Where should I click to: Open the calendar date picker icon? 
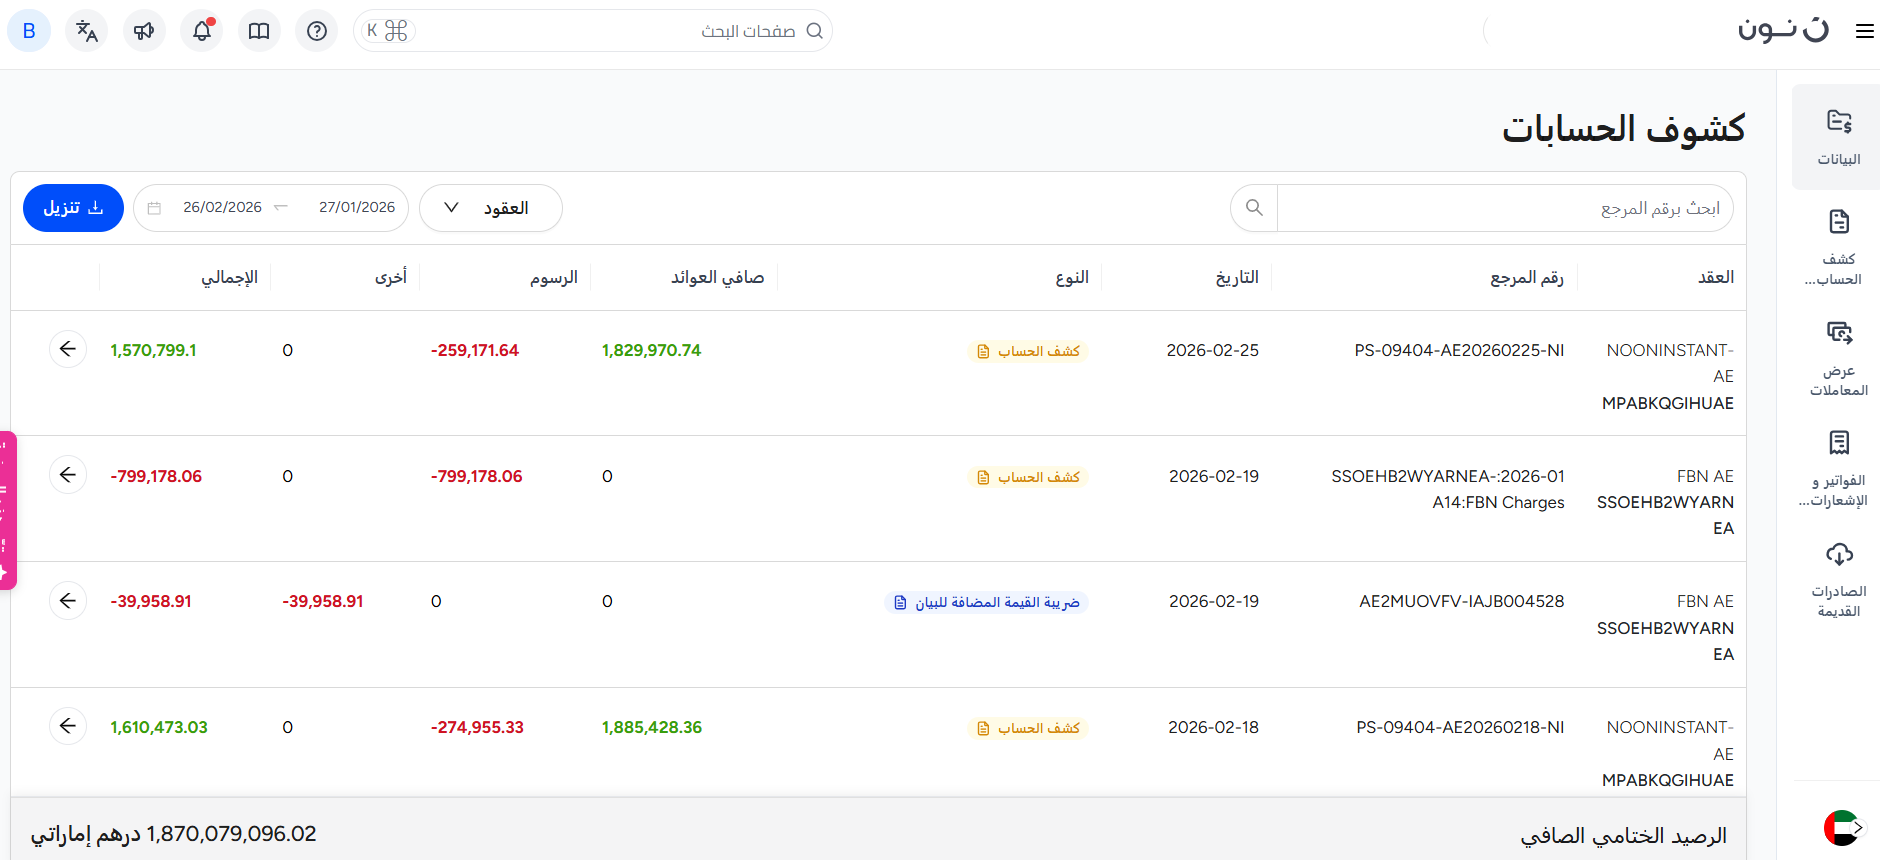pyautogui.click(x=154, y=208)
